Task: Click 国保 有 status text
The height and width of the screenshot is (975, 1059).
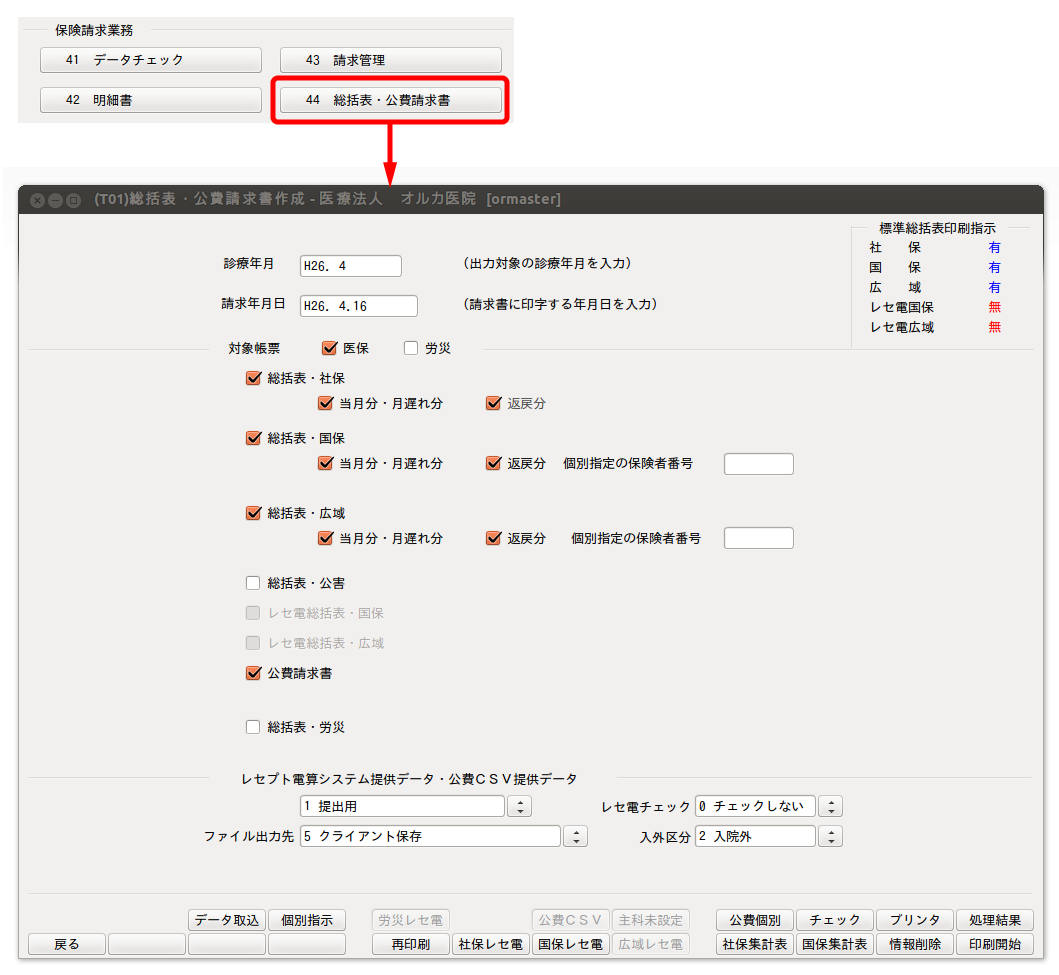Action: [994, 267]
